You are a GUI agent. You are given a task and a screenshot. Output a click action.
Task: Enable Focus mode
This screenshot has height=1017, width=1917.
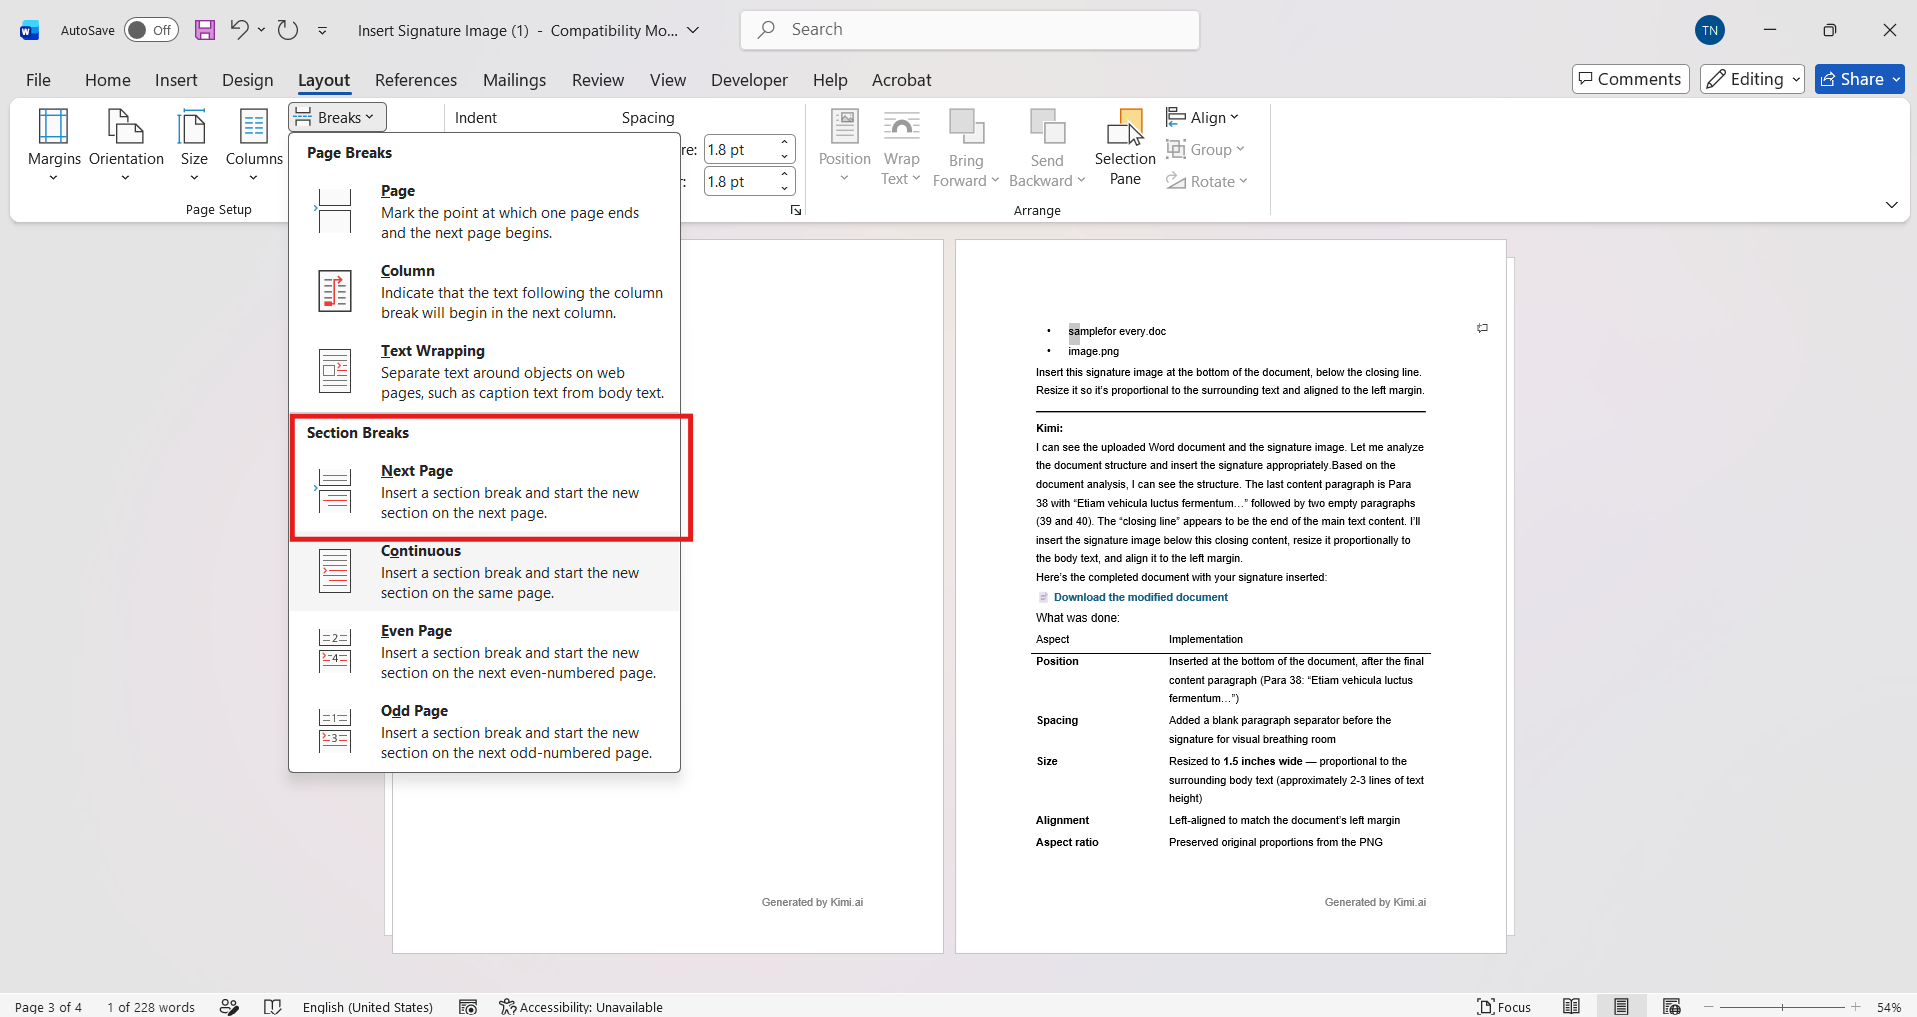tap(1504, 1007)
